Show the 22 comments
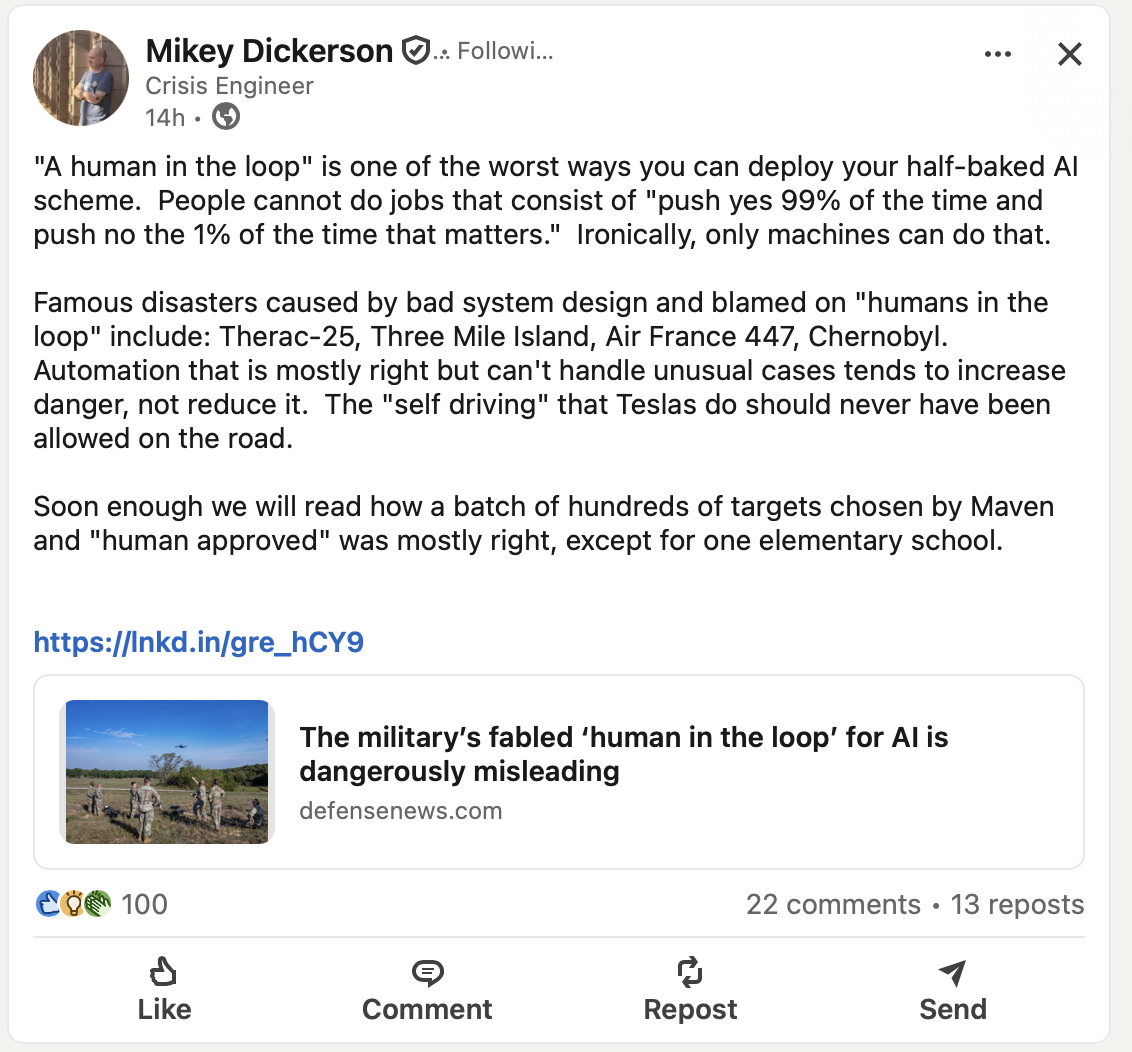 pos(832,905)
